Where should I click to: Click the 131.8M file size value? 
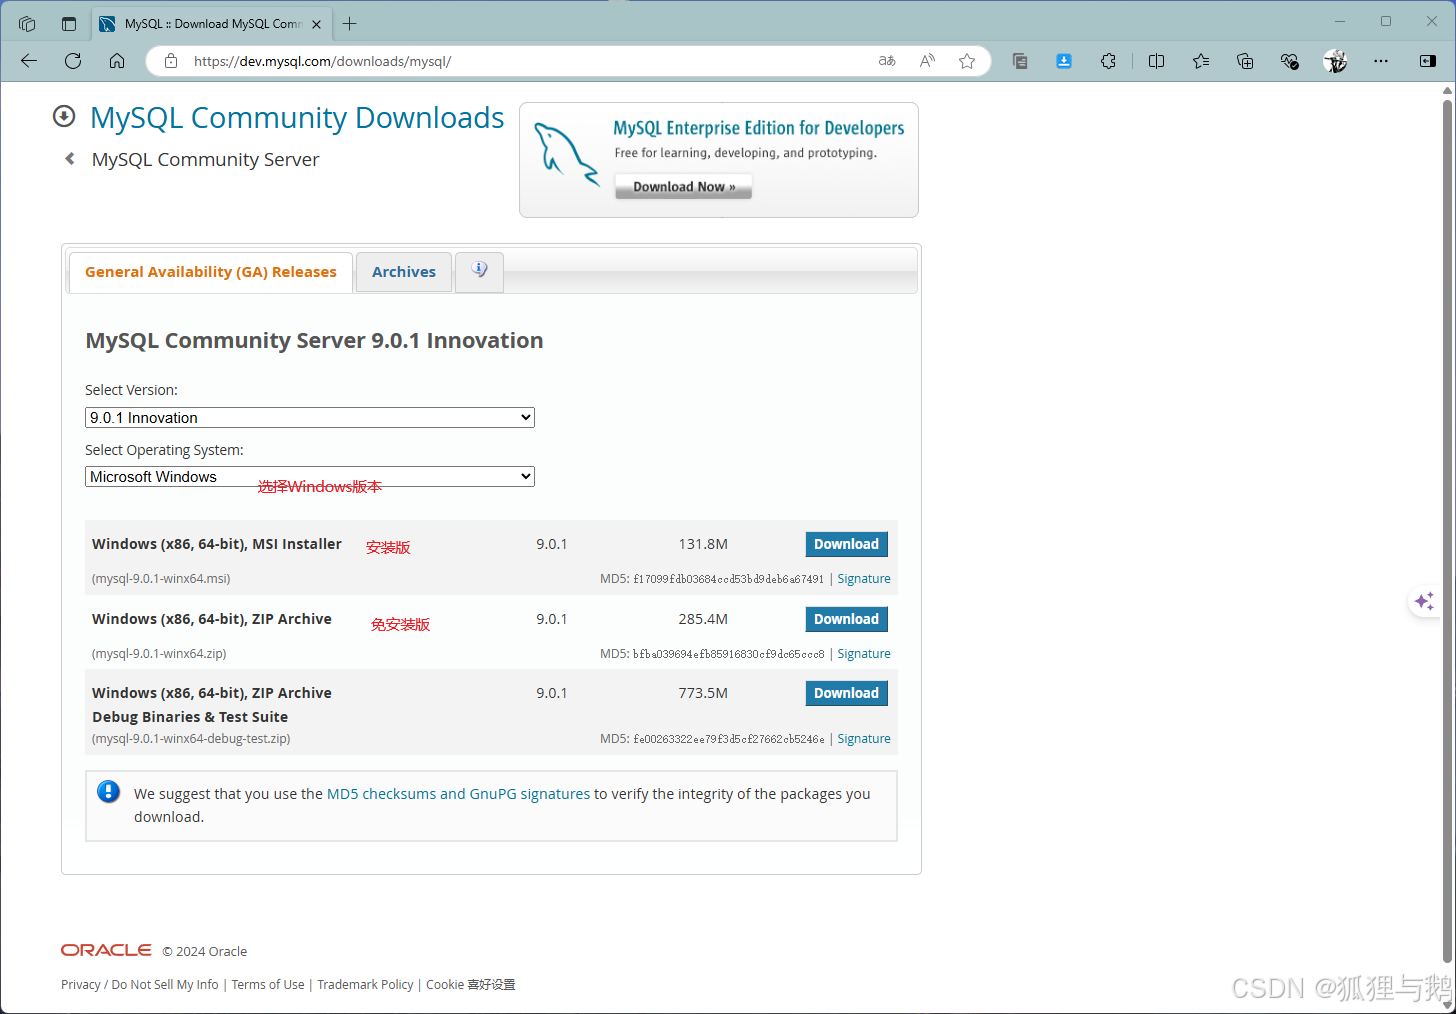click(703, 545)
